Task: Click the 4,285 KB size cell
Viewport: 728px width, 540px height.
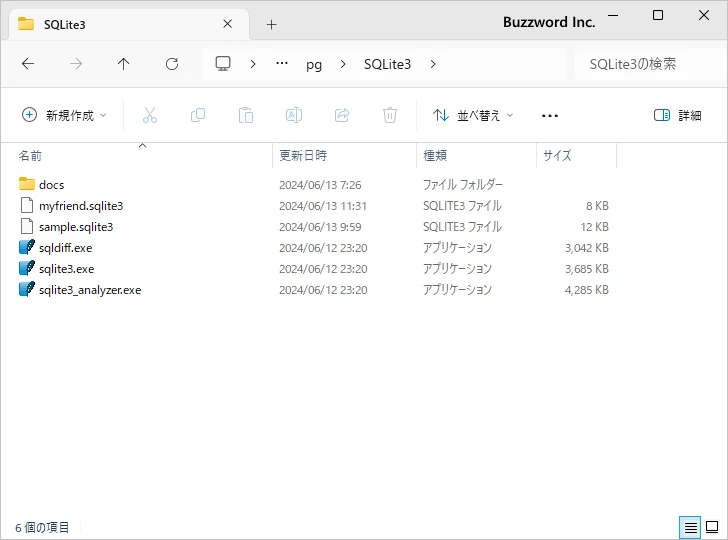Action: pos(586,290)
